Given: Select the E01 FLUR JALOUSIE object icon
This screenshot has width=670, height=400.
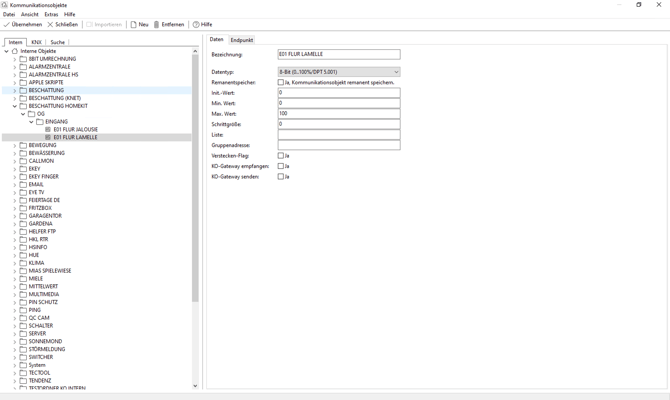Looking at the screenshot, I should pos(48,130).
